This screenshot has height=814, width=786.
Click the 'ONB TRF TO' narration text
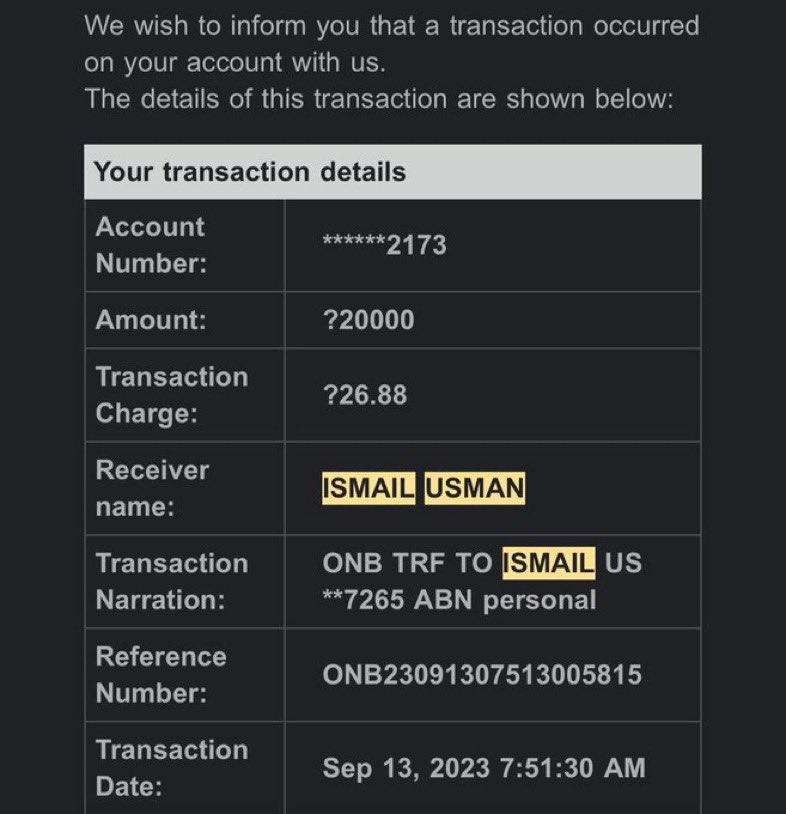tap(407, 563)
